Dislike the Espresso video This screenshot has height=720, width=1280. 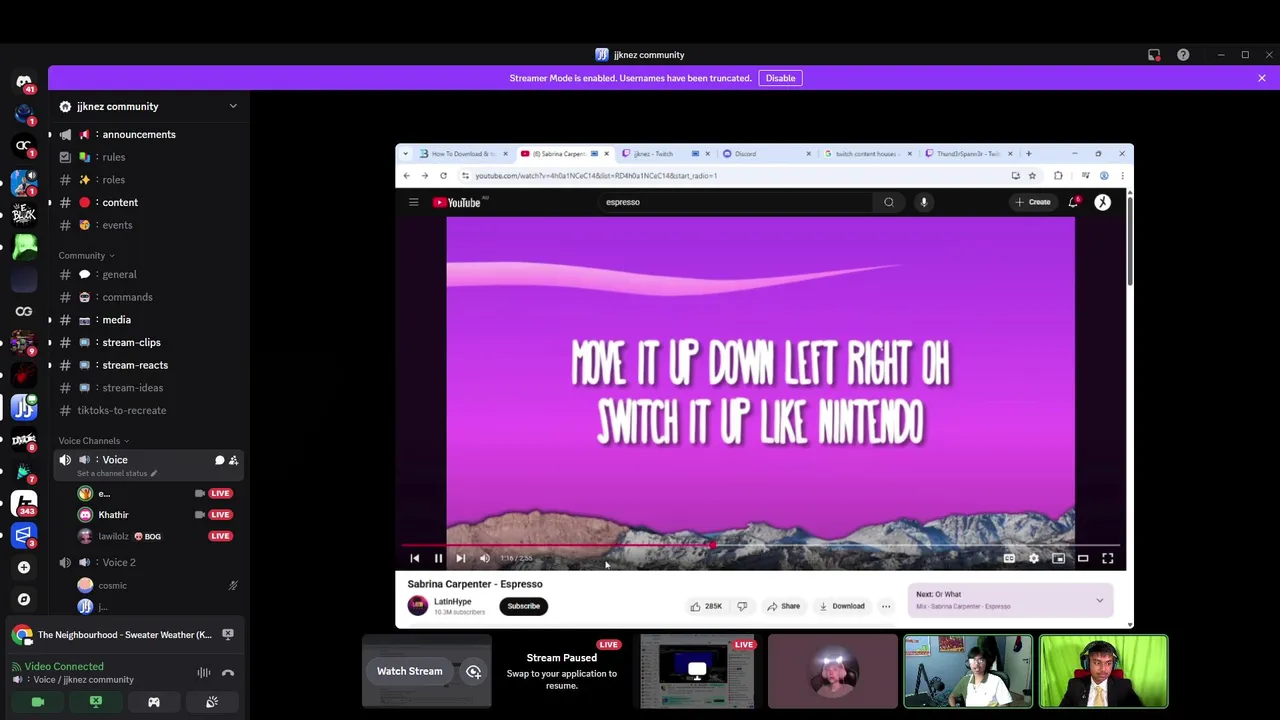click(742, 606)
